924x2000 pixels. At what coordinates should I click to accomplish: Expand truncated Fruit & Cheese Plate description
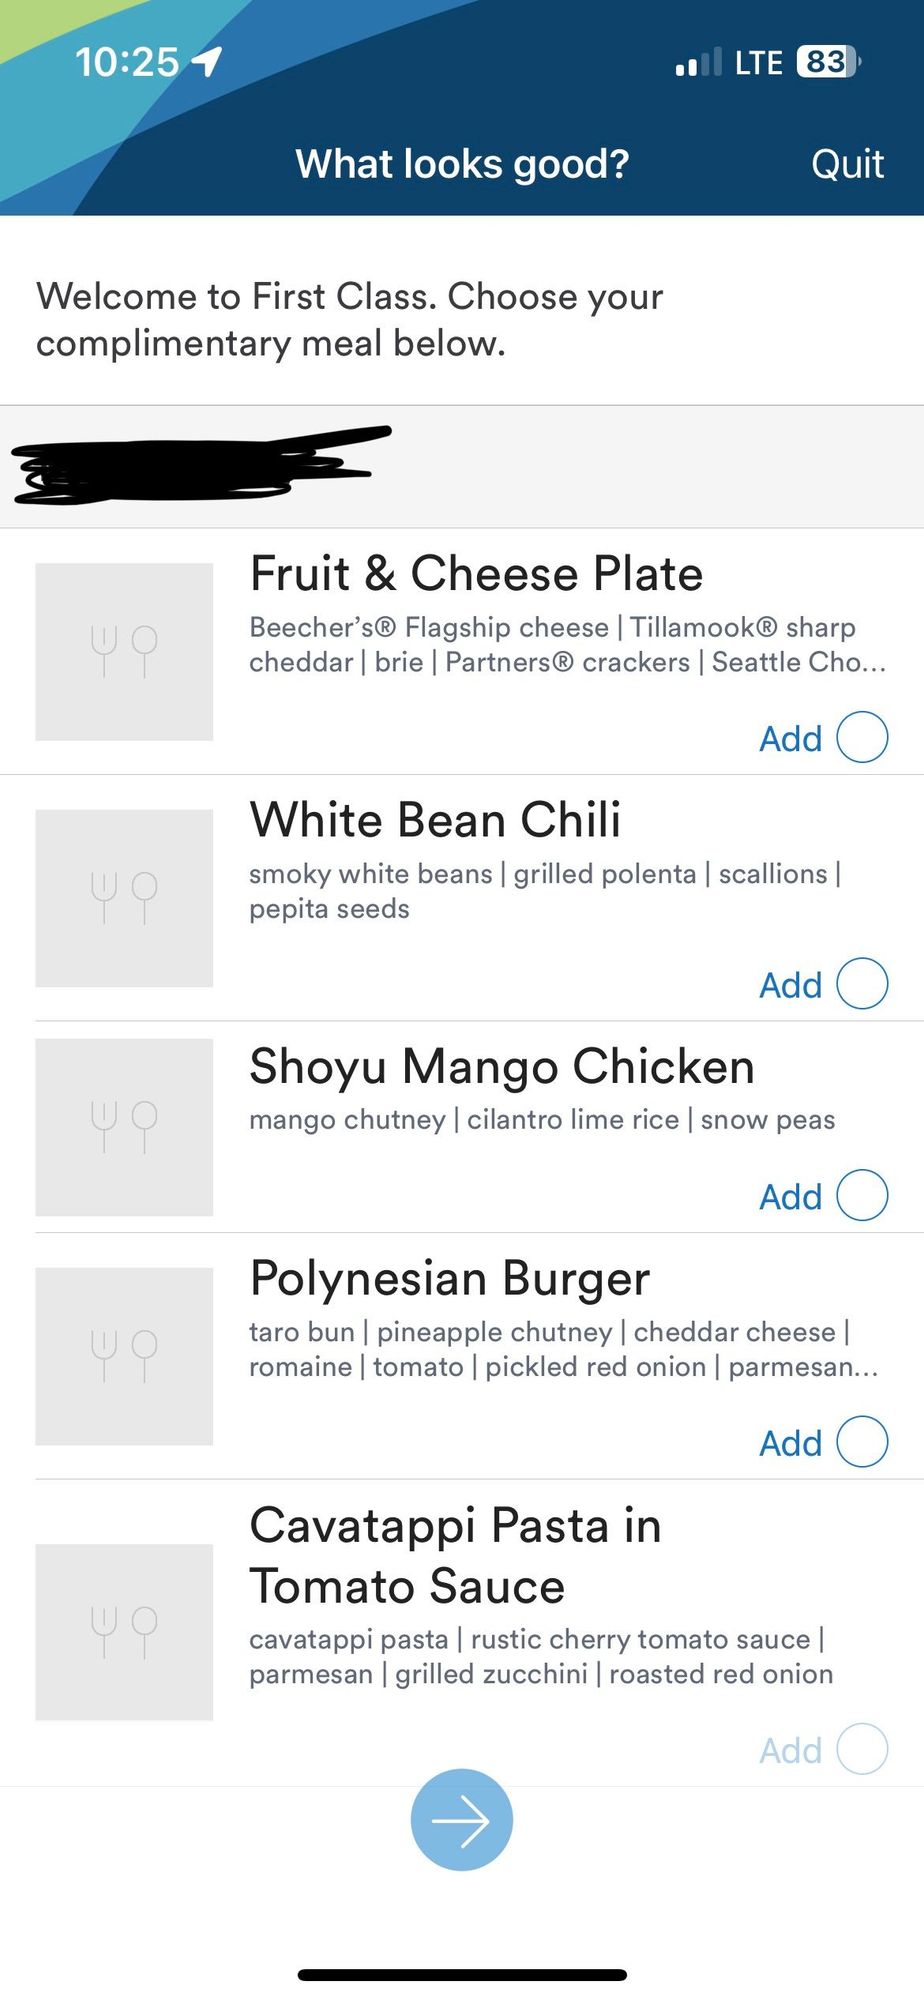point(568,645)
